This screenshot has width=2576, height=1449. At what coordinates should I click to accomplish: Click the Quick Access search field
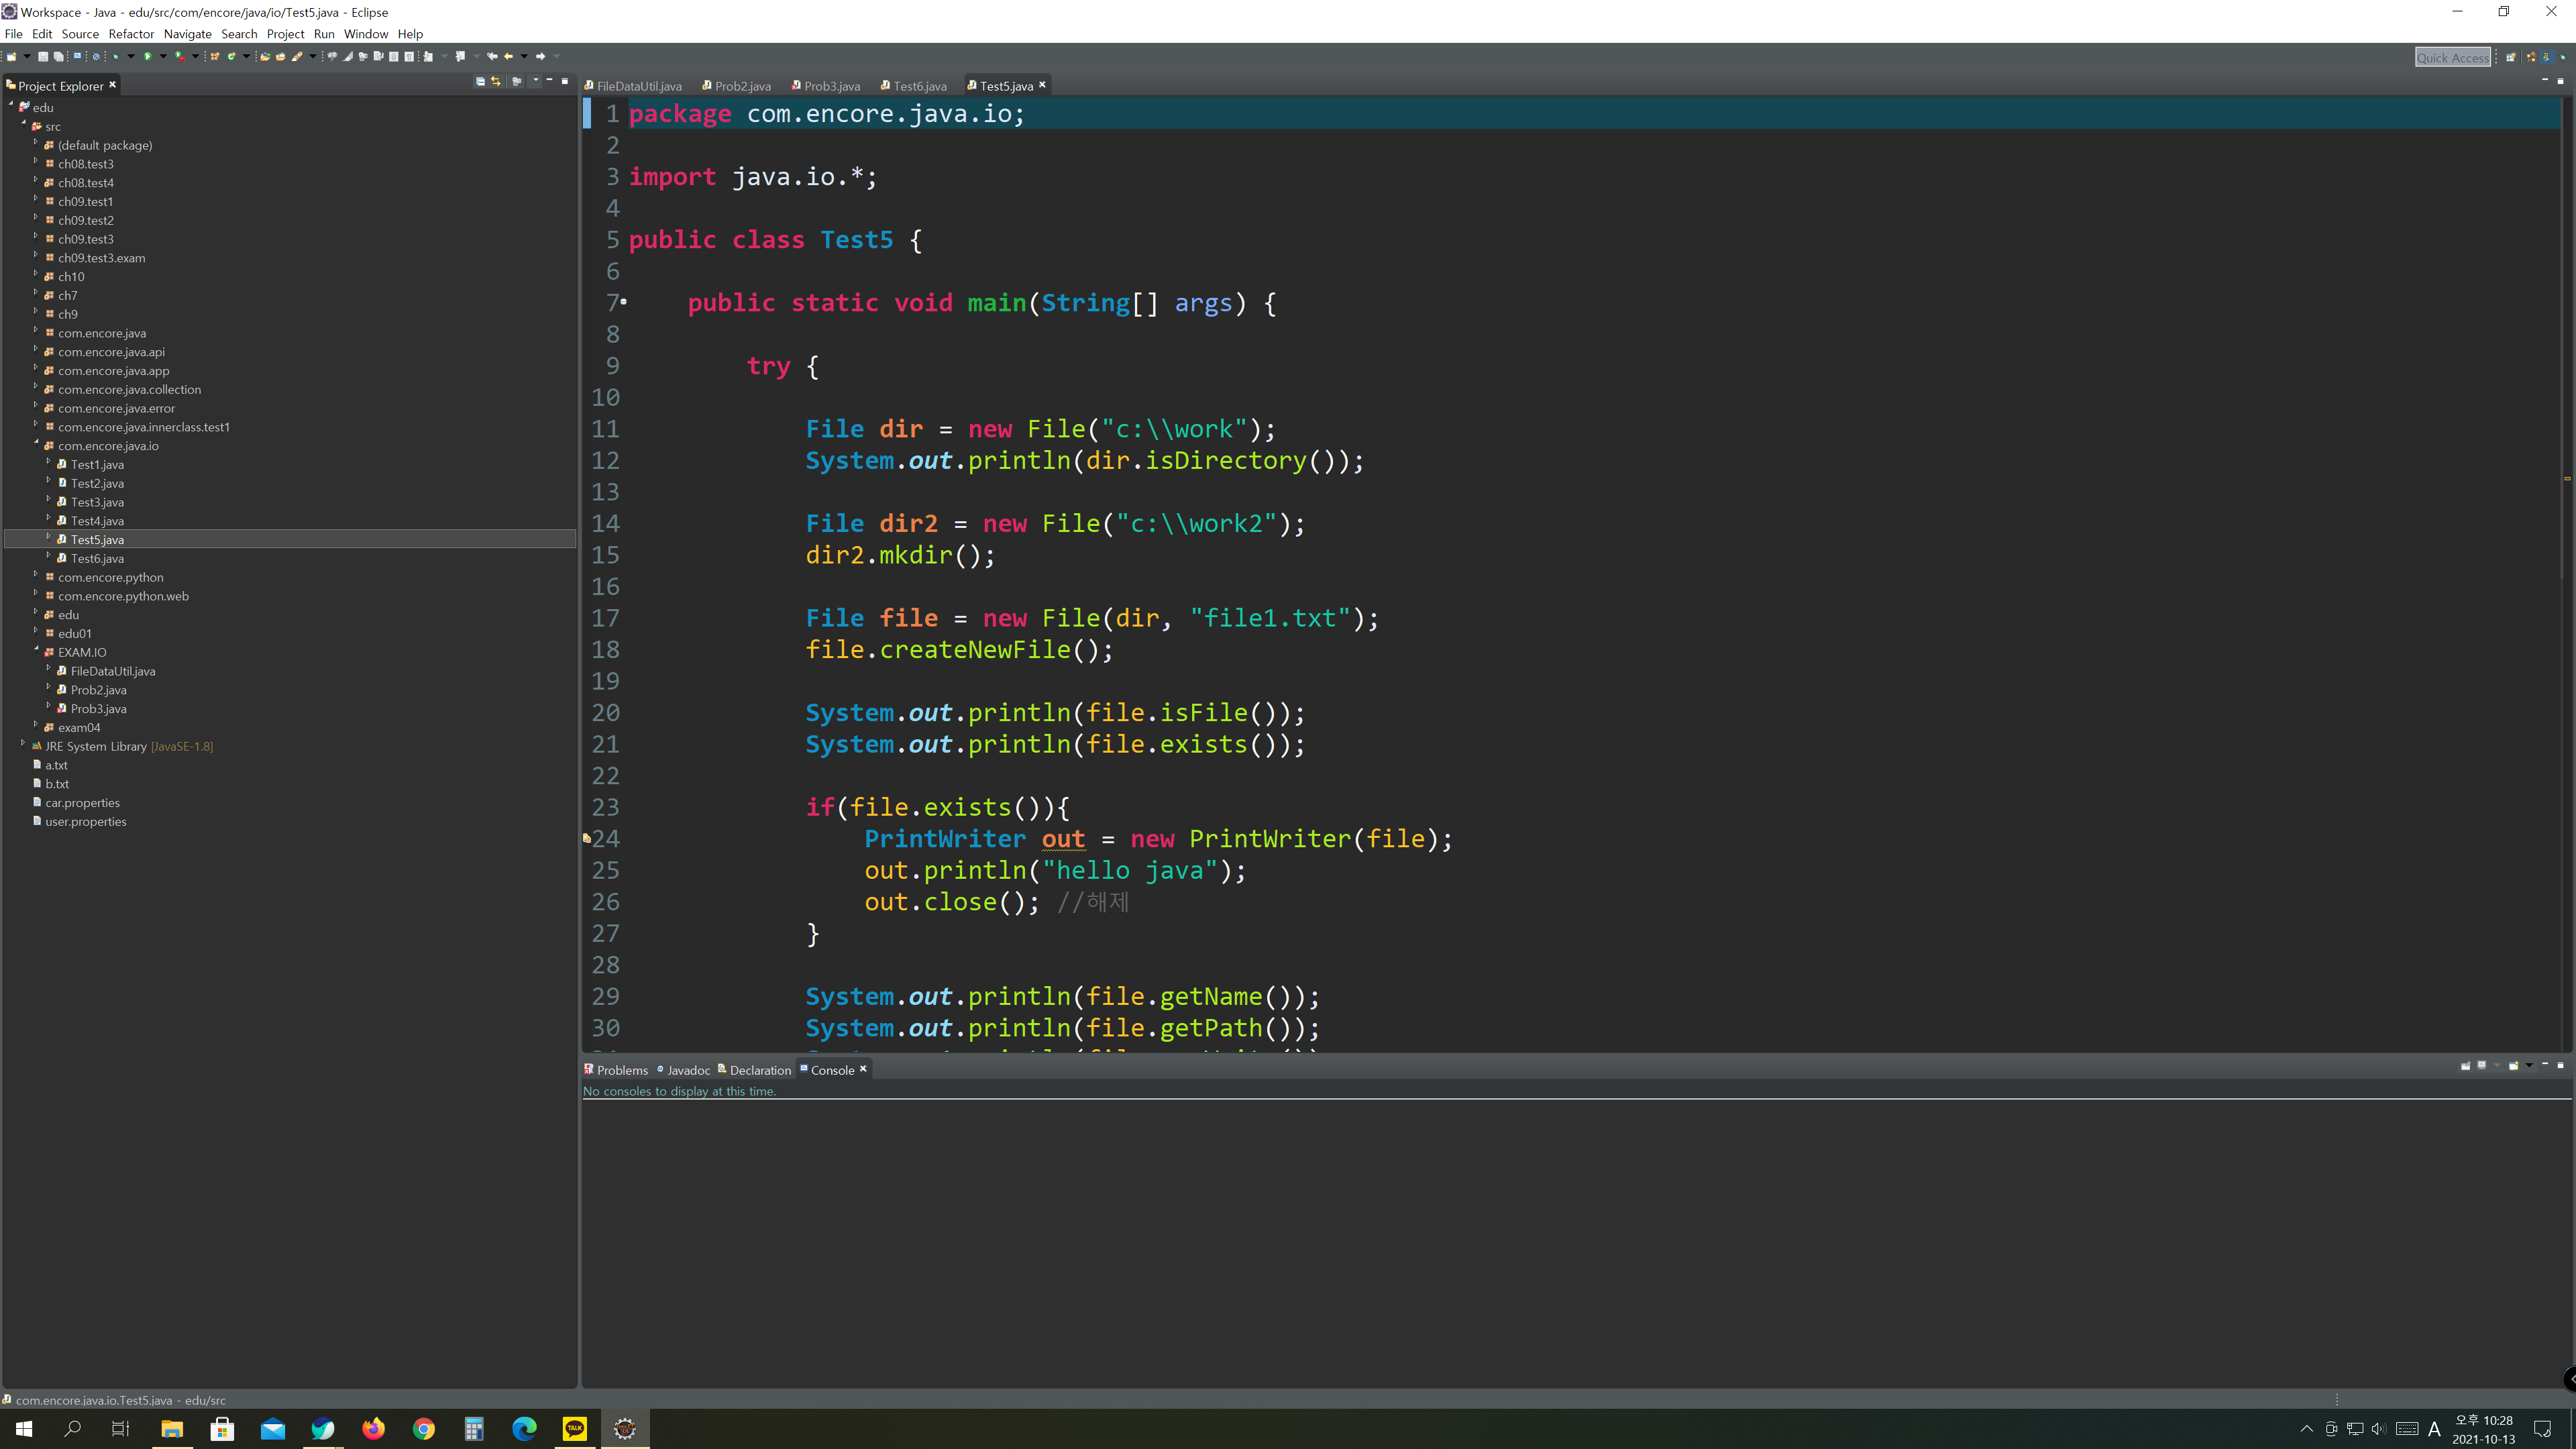point(2452,58)
